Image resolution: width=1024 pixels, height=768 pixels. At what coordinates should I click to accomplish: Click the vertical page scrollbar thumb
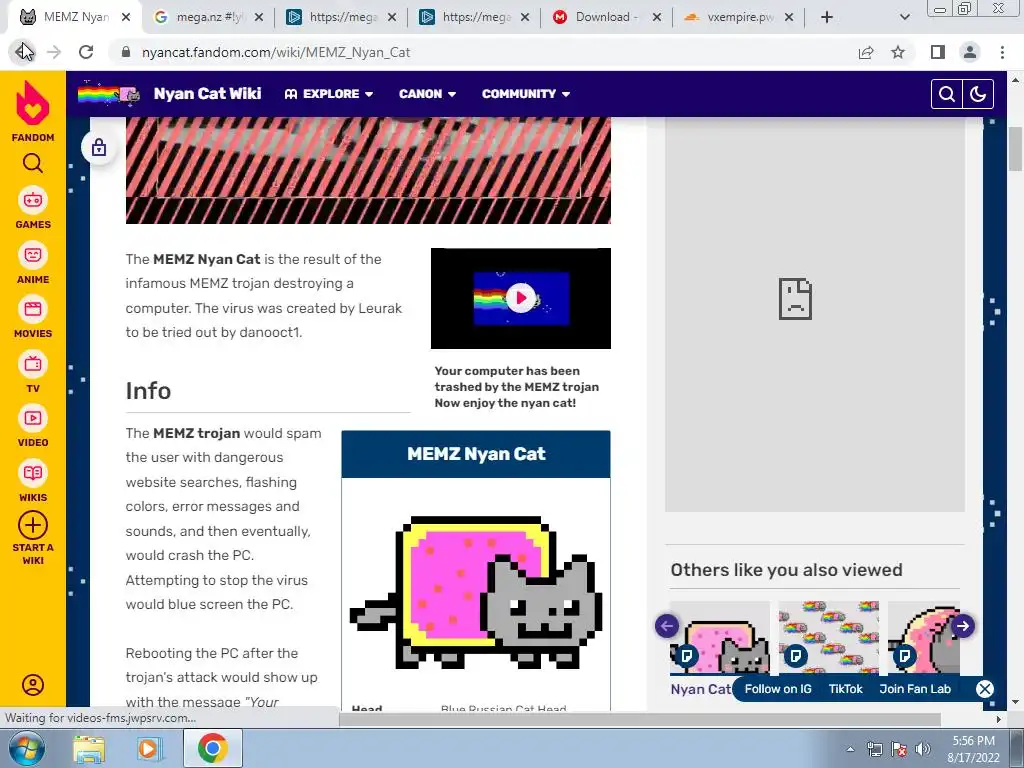pyautogui.click(x=1016, y=149)
